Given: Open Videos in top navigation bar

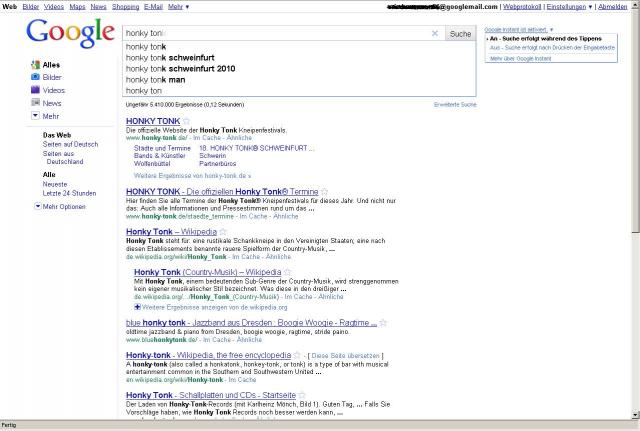Looking at the screenshot, I should pyautogui.click(x=54, y=7).
